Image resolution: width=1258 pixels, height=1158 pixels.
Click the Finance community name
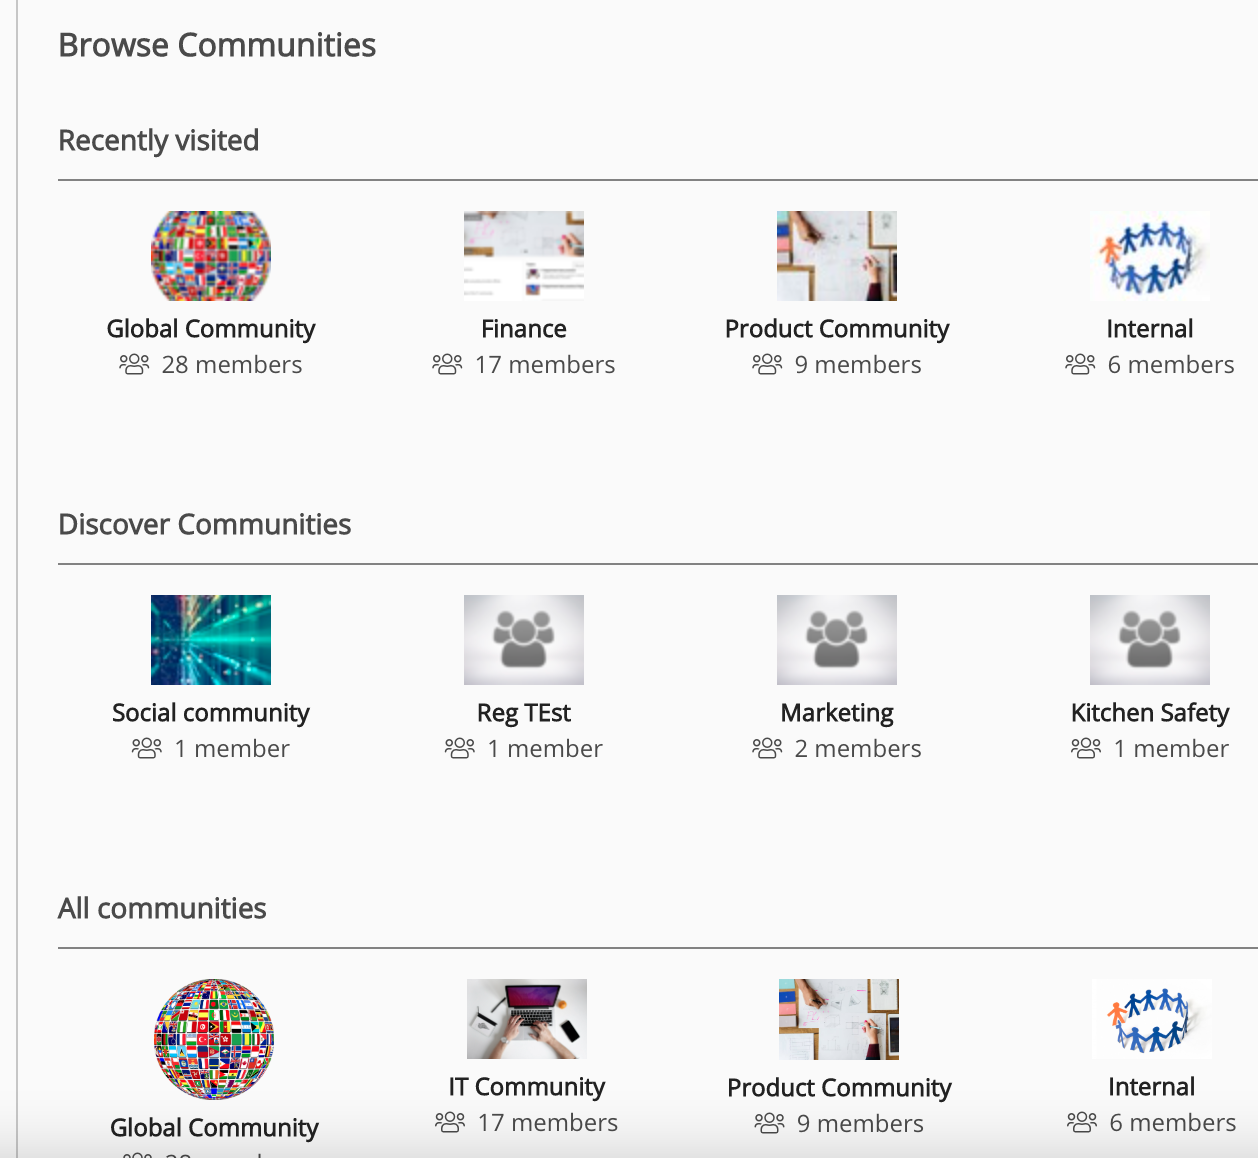click(524, 329)
